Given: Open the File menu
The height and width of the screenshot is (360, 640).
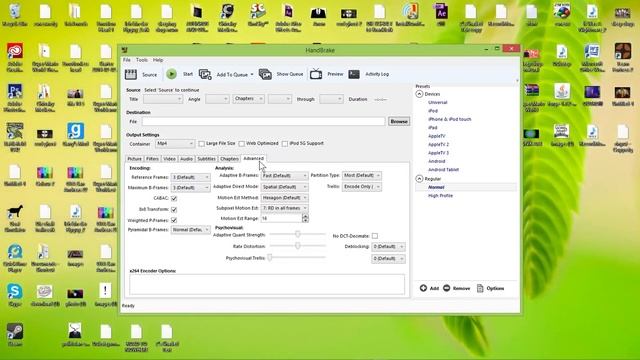Looking at the screenshot, I should click(x=127, y=60).
